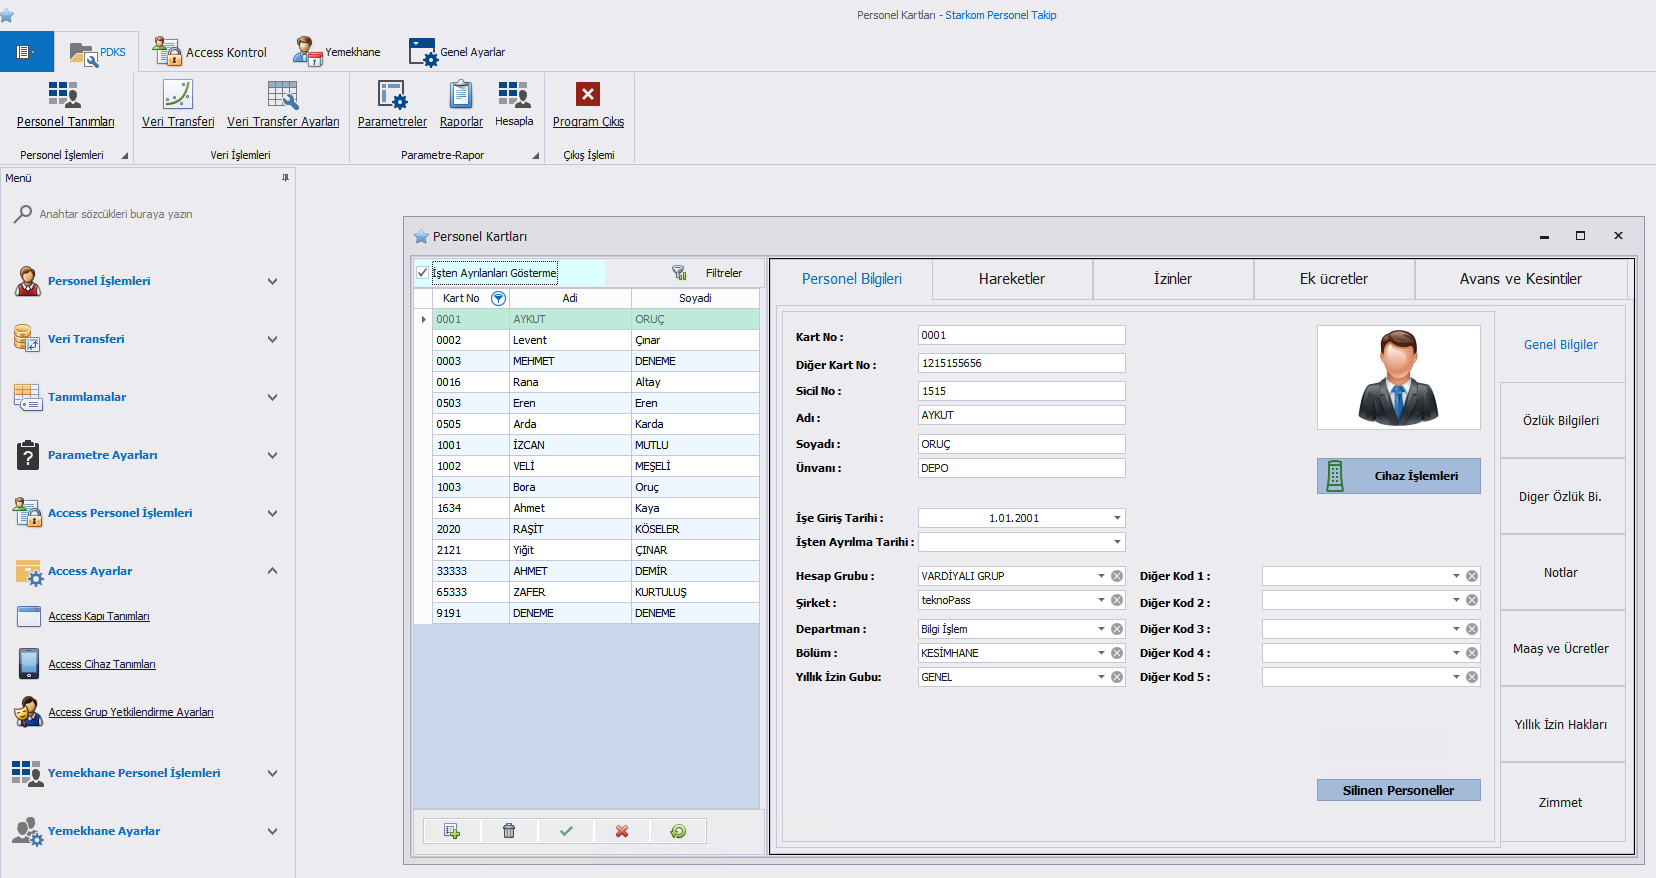This screenshot has width=1656, height=878.
Task: Click the Silinen Personeller button
Action: coord(1398,790)
